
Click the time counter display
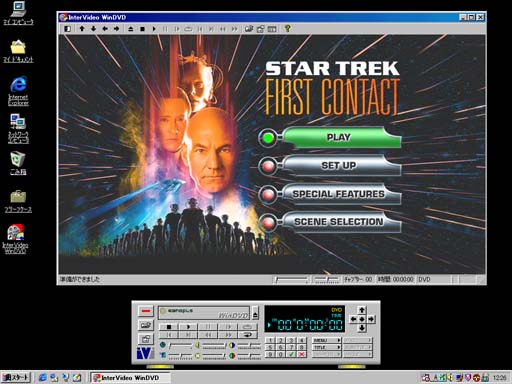[x=305, y=319]
